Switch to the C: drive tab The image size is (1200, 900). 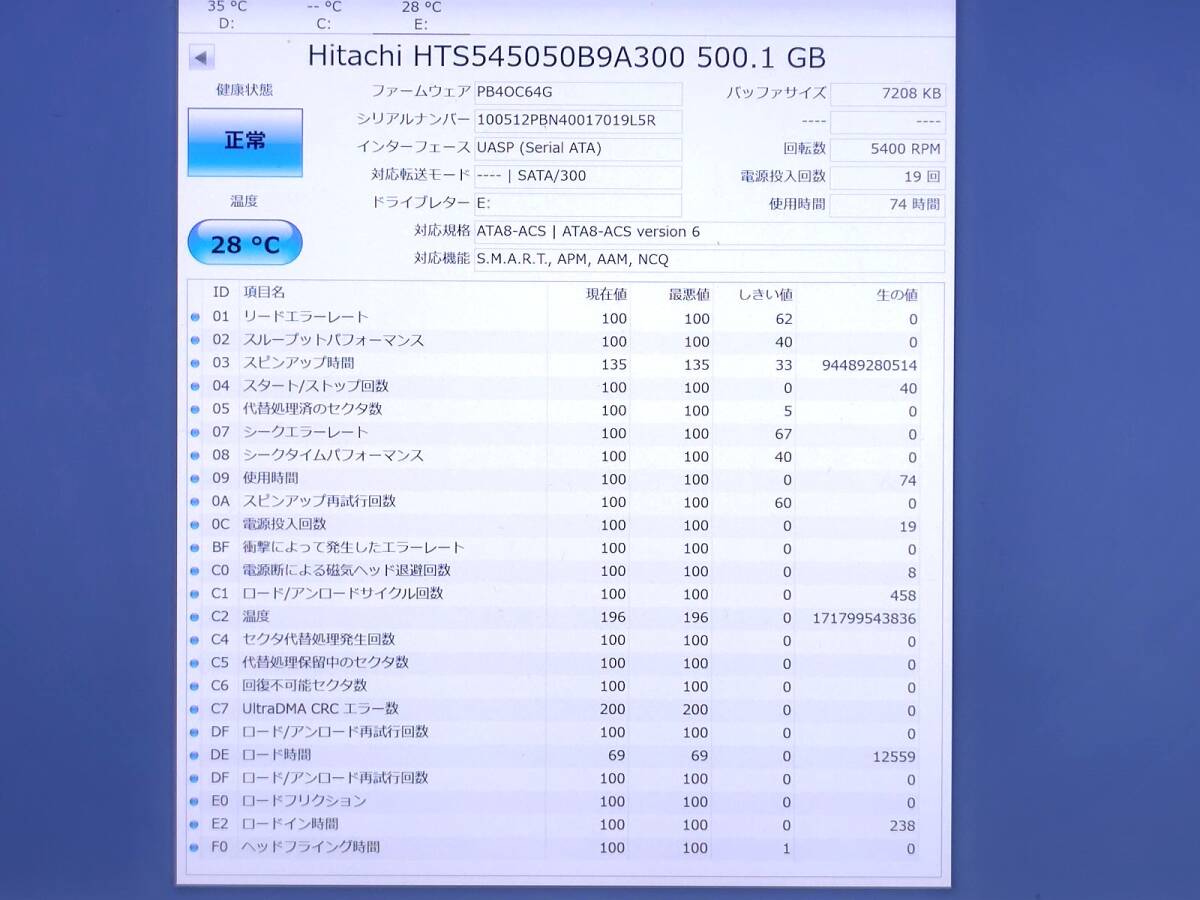tap(324, 15)
